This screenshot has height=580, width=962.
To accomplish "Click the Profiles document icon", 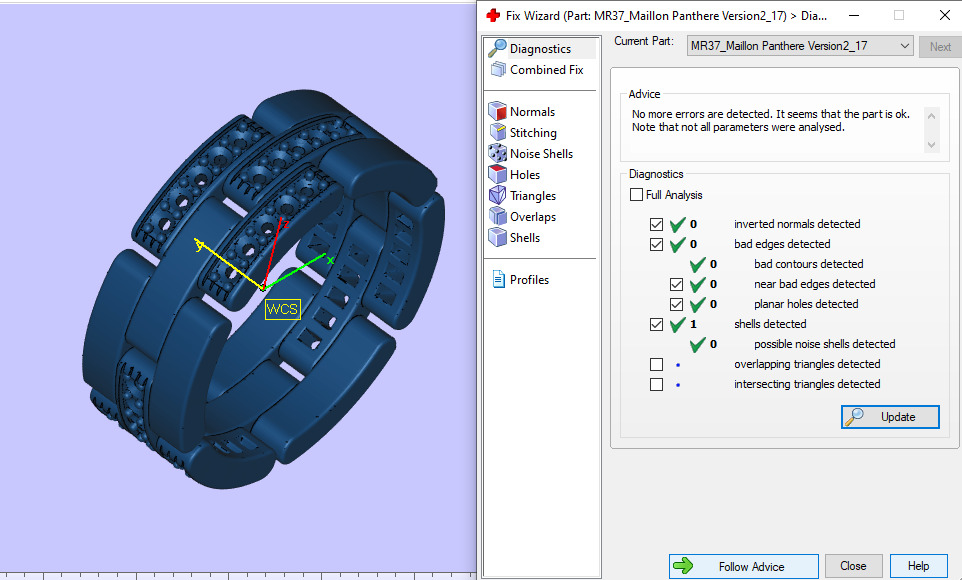I will [x=498, y=279].
